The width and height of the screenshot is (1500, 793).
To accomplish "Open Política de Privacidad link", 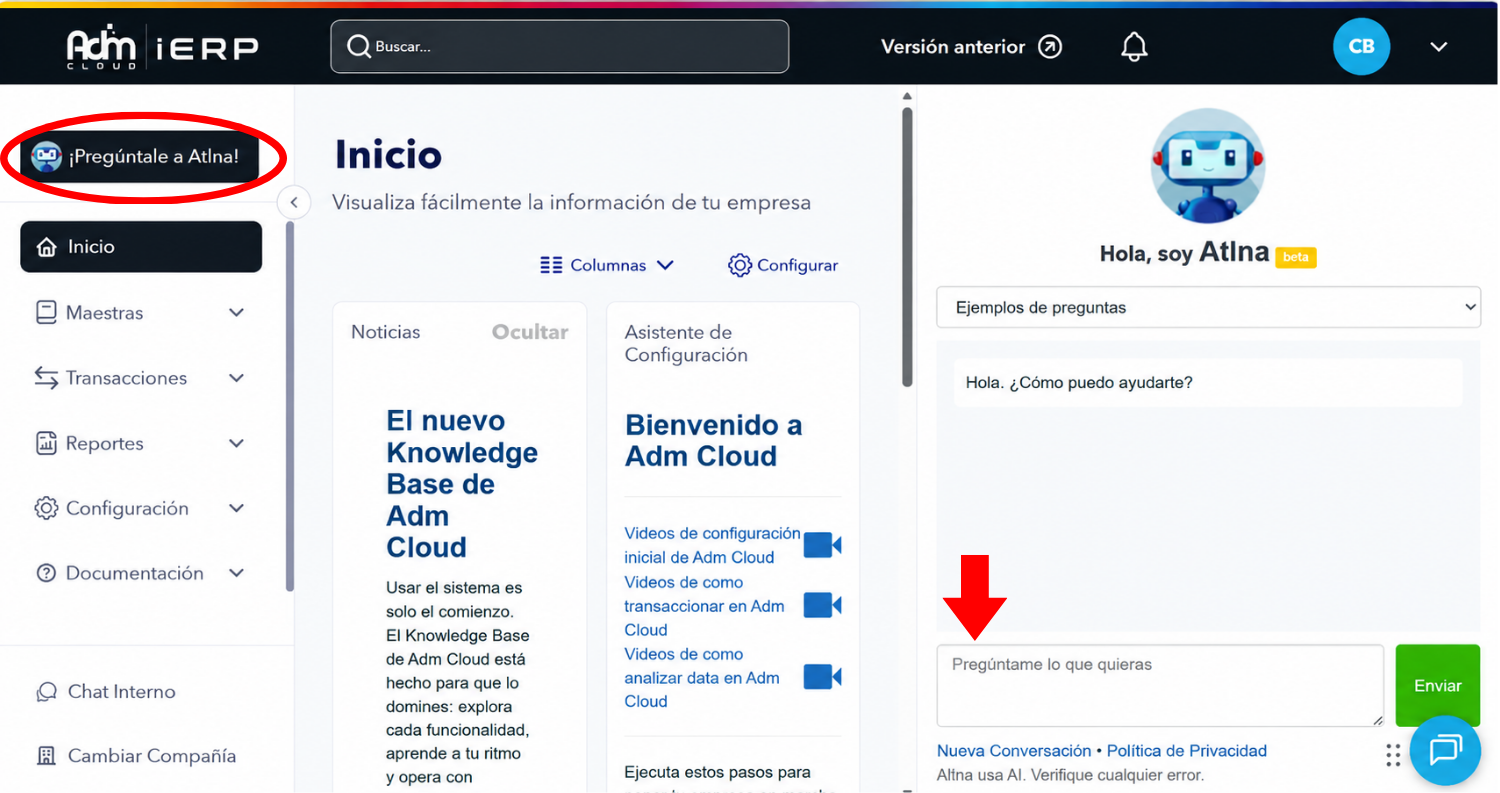I will pyautogui.click(x=1187, y=751).
